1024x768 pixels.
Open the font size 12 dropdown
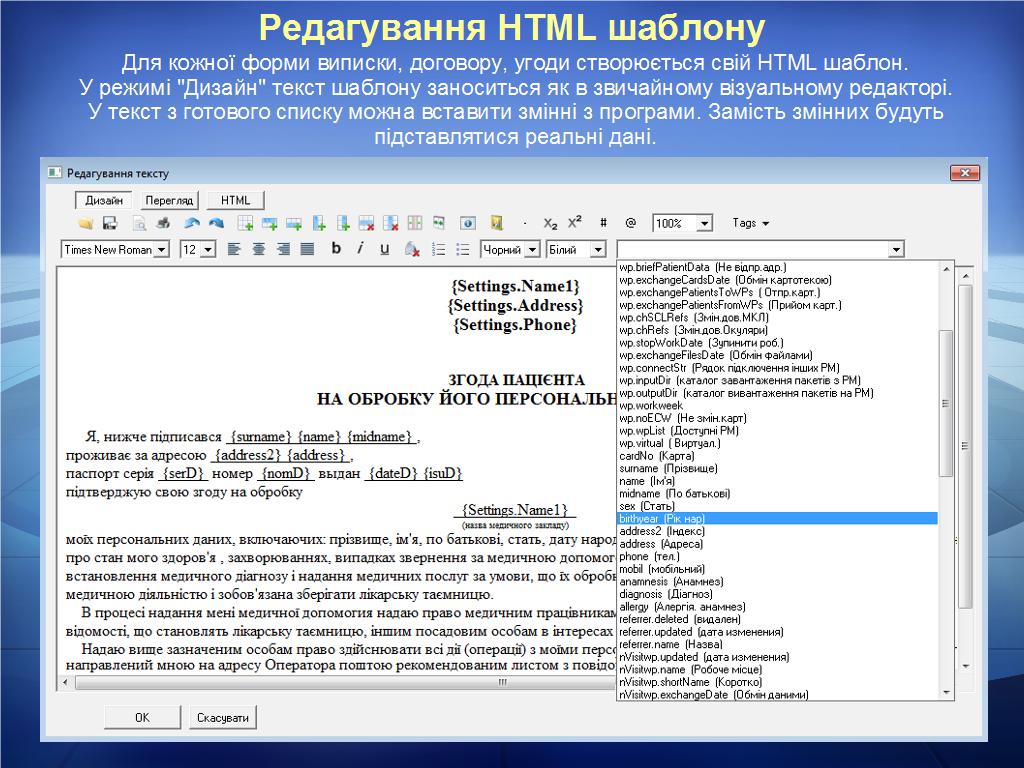tap(207, 250)
